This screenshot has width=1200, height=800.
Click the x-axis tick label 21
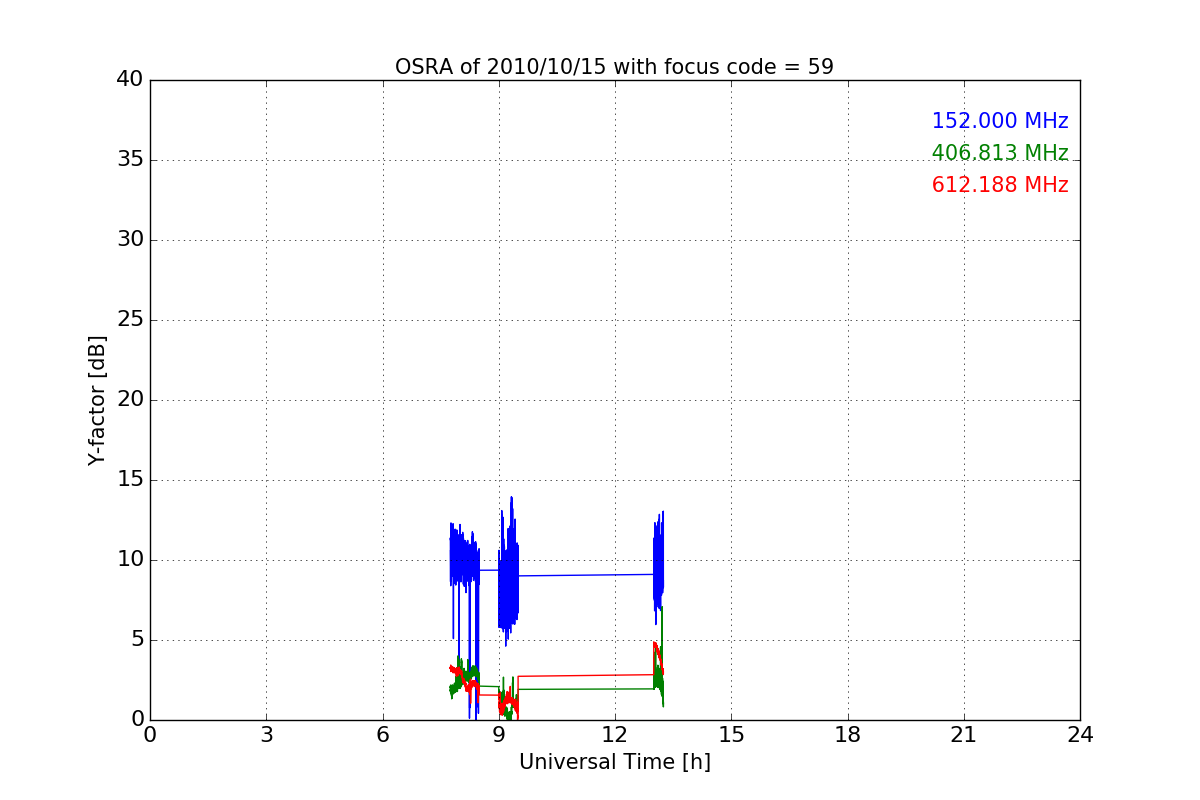point(964,735)
